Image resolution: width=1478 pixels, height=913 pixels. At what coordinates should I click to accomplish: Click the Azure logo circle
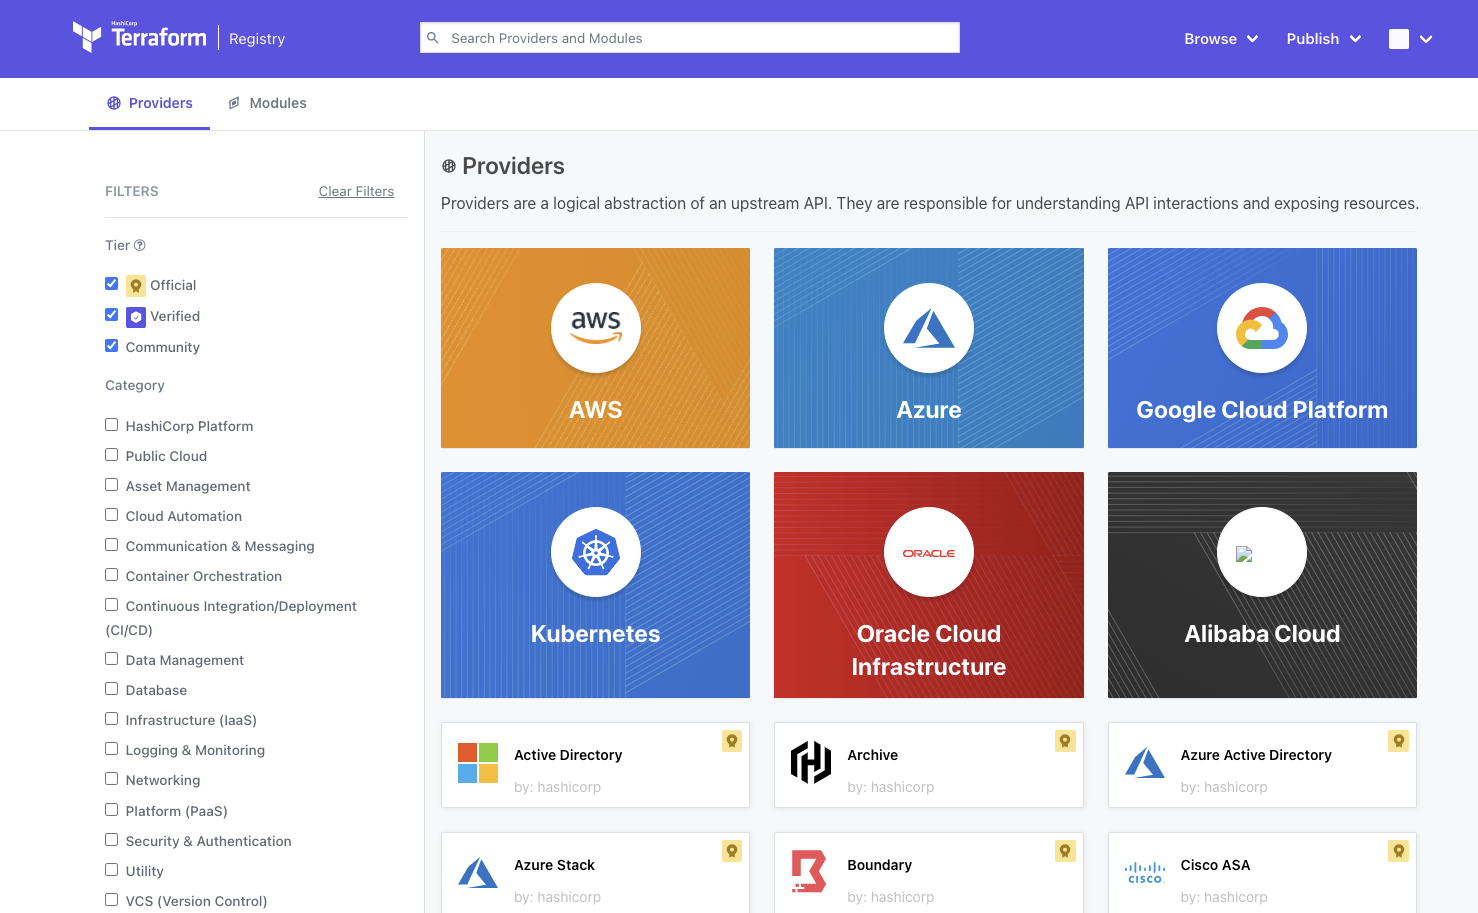pos(929,328)
